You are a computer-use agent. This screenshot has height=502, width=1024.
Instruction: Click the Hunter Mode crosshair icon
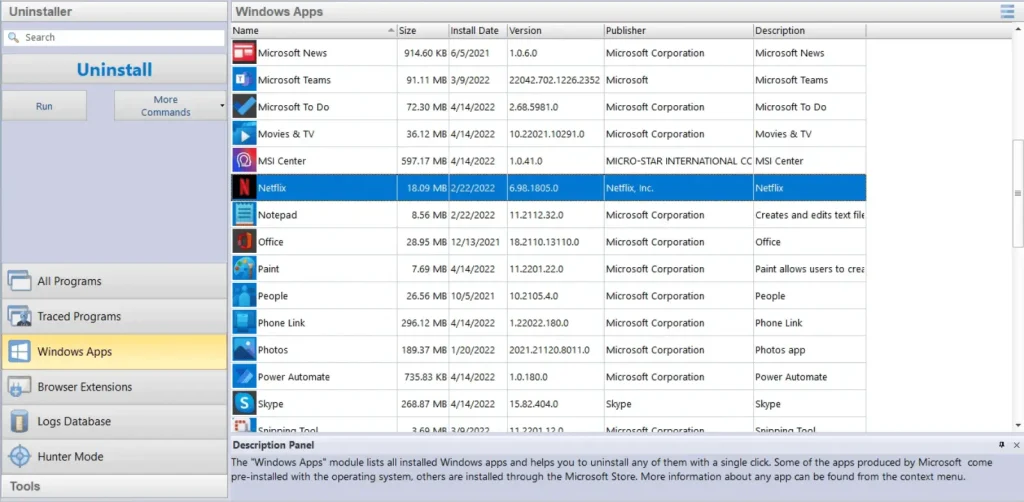coord(20,456)
